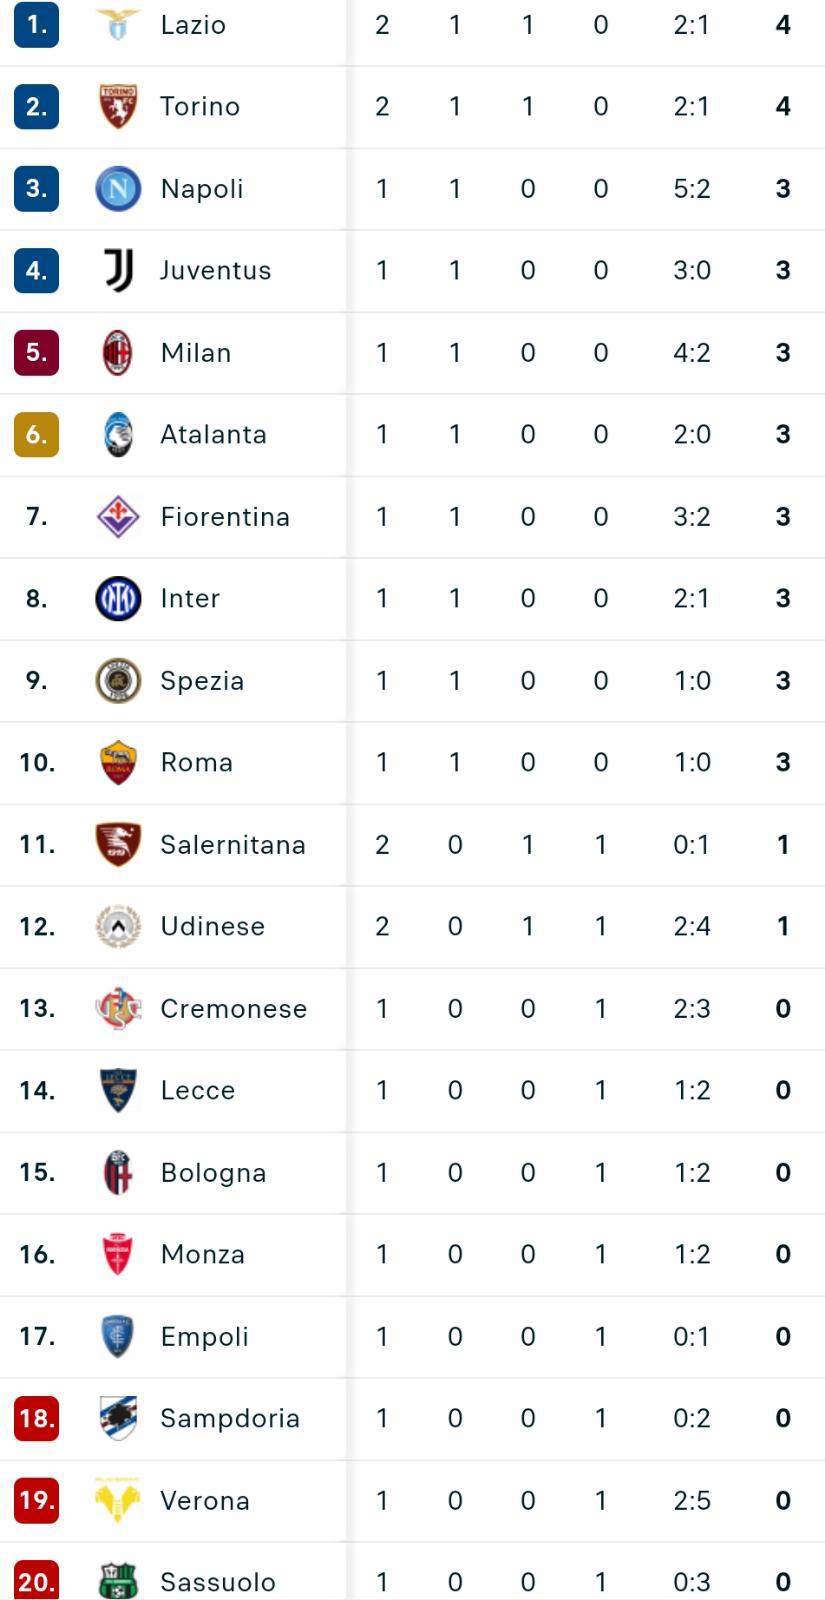Click the Cremonese team name

tap(234, 1008)
